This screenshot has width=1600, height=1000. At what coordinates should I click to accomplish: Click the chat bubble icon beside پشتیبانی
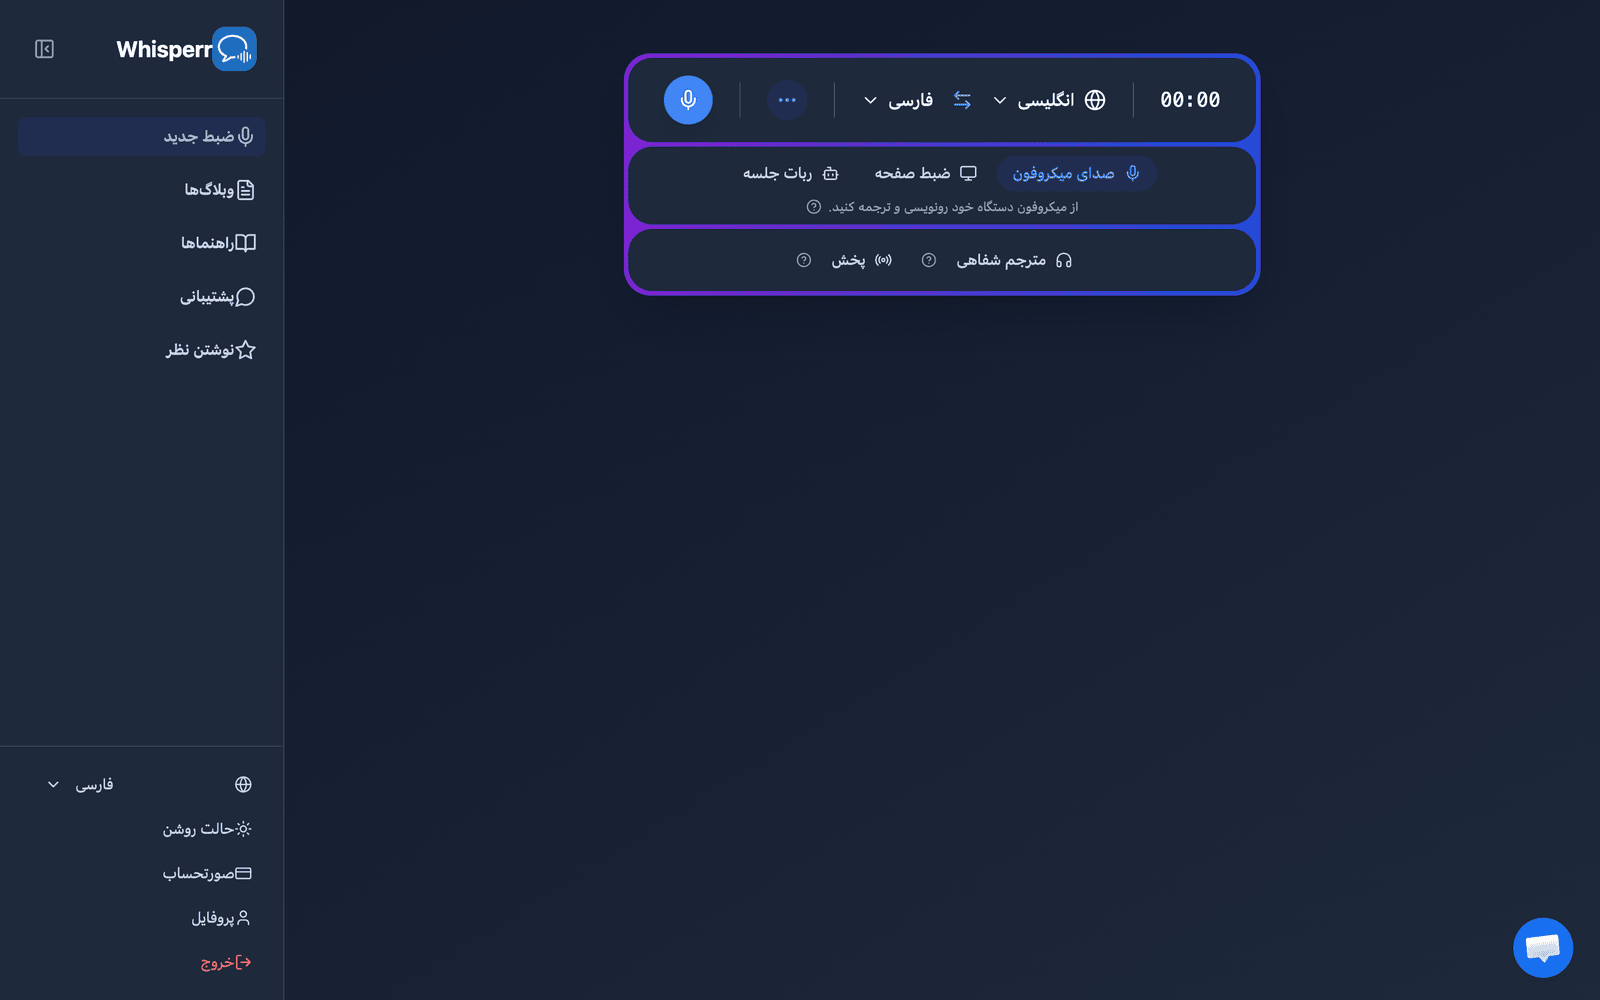pyautogui.click(x=245, y=297)
